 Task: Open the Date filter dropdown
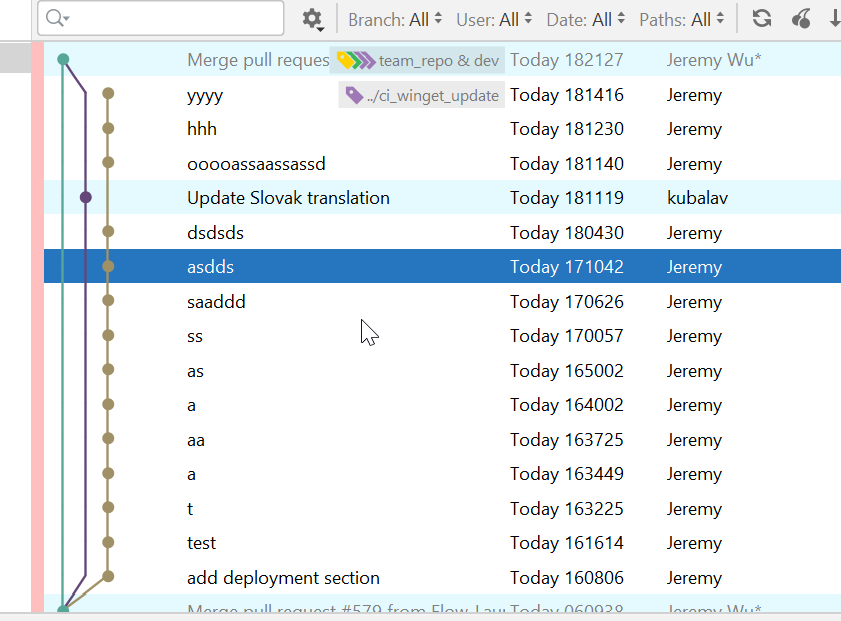point(586,20)
